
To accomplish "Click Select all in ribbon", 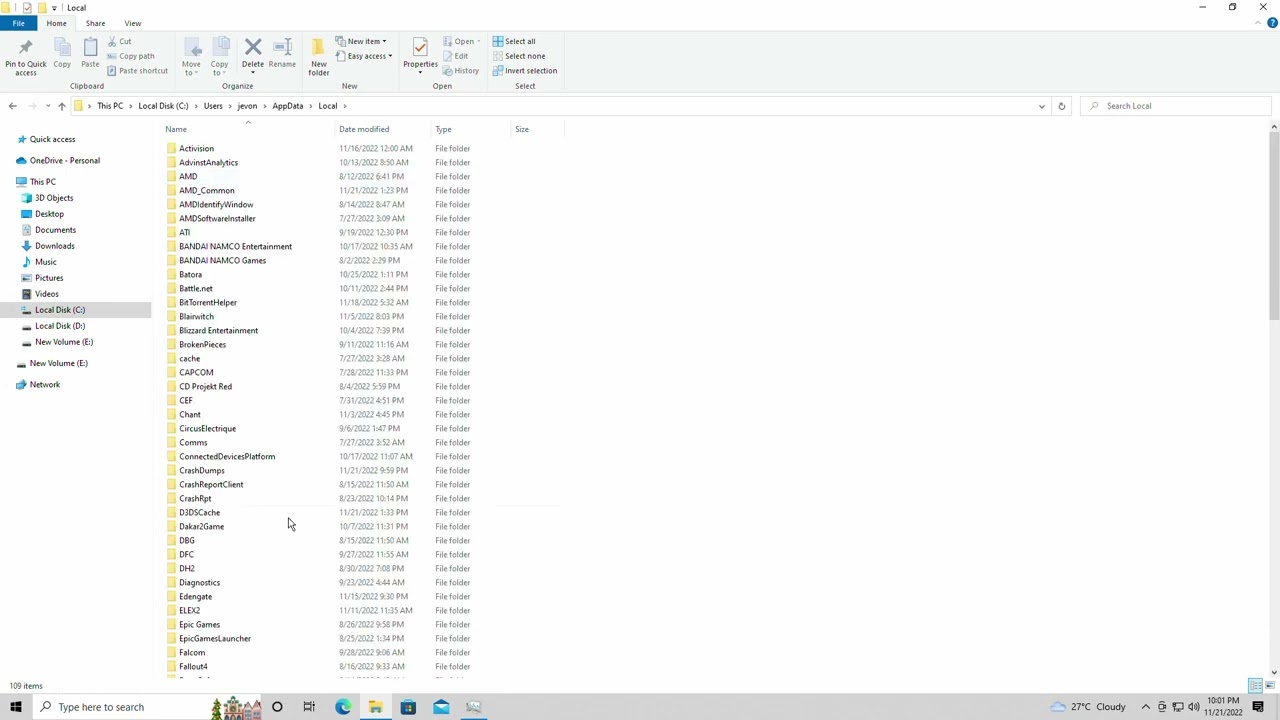I will (514, 41).
